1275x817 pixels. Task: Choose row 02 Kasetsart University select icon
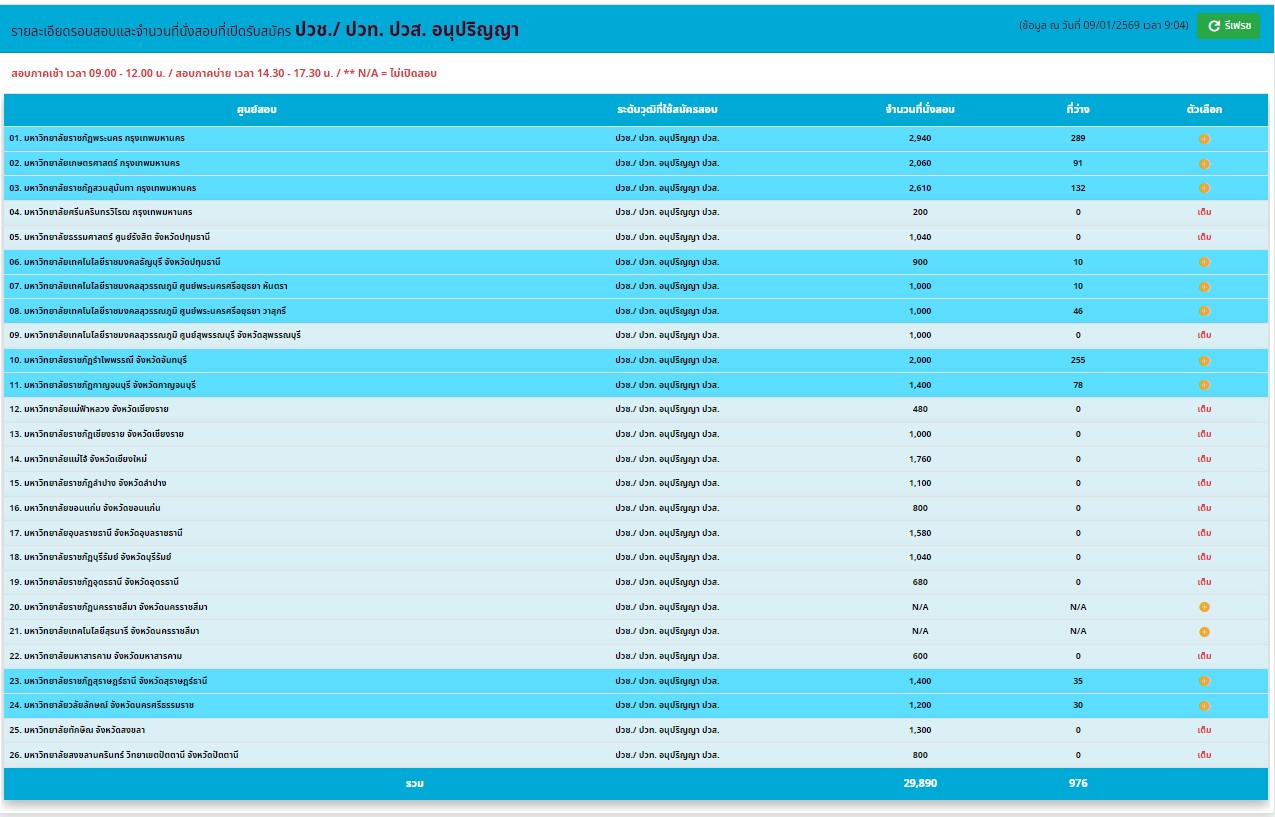coord(1204,163)
